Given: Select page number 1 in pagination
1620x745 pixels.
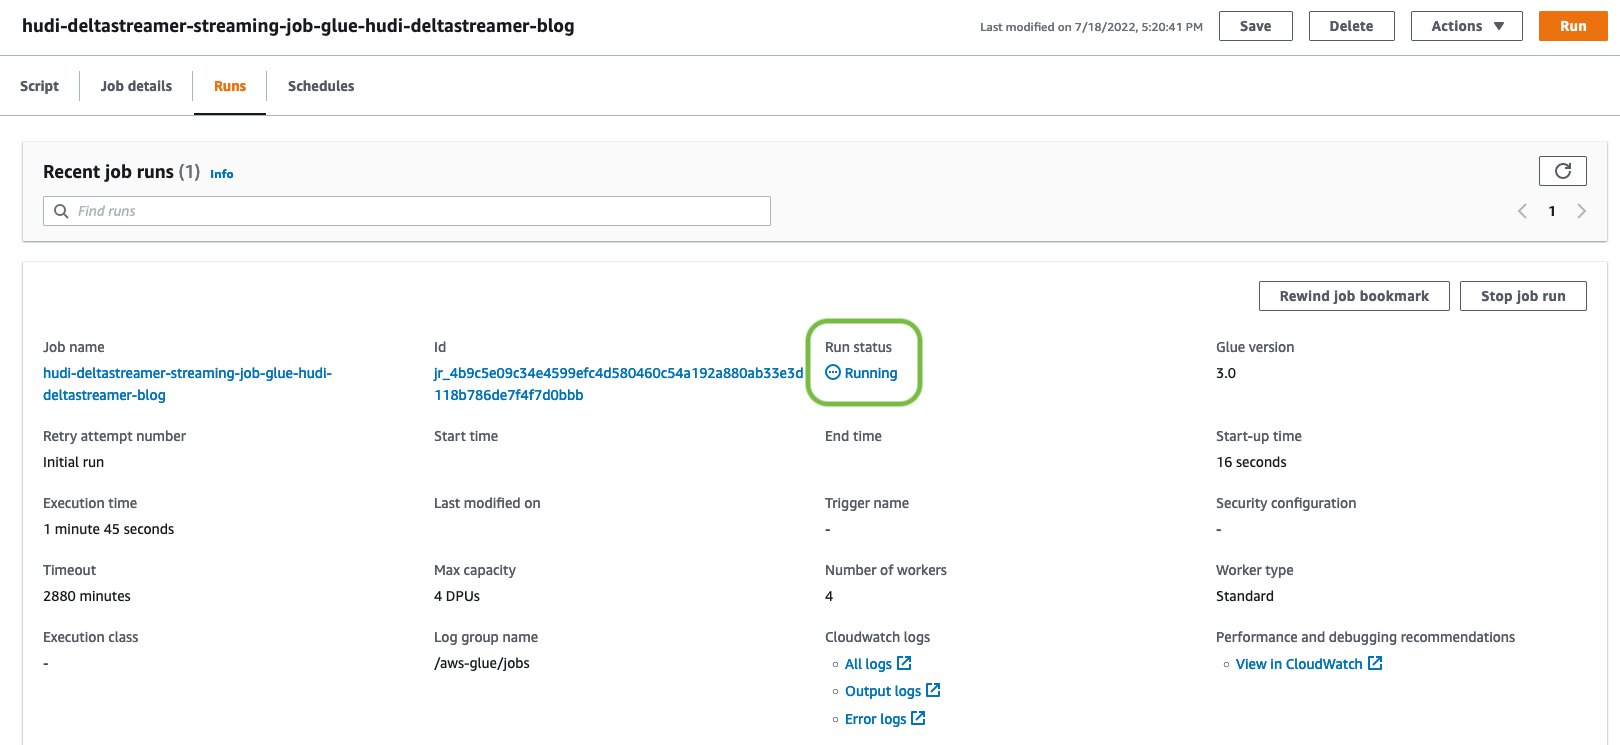Looking at the screenshot, I should pos(1552,211).
